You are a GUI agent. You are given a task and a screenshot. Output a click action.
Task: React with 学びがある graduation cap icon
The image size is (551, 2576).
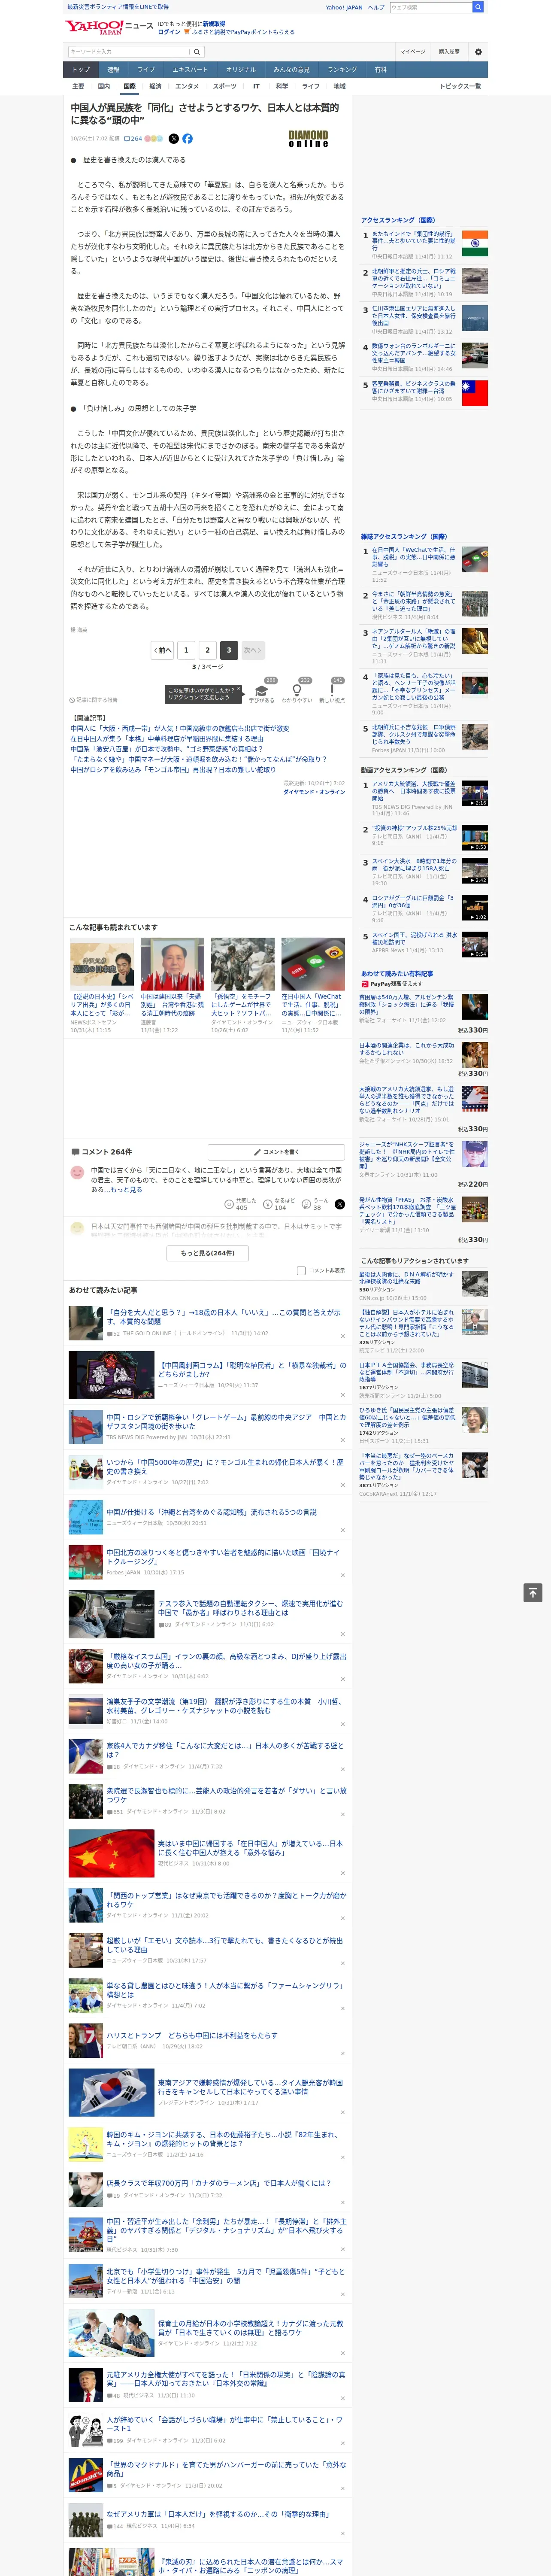262,690
